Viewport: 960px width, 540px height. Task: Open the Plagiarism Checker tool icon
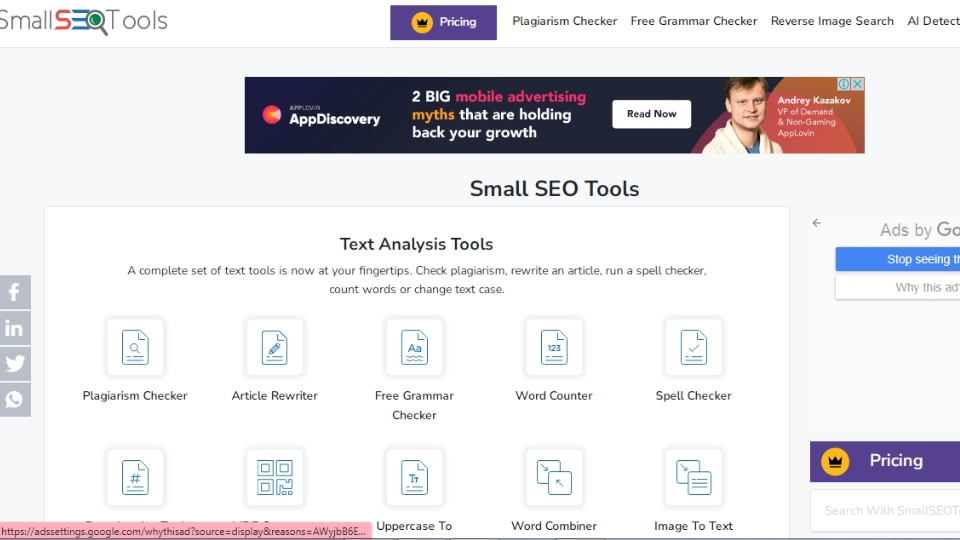click(135, 347)
